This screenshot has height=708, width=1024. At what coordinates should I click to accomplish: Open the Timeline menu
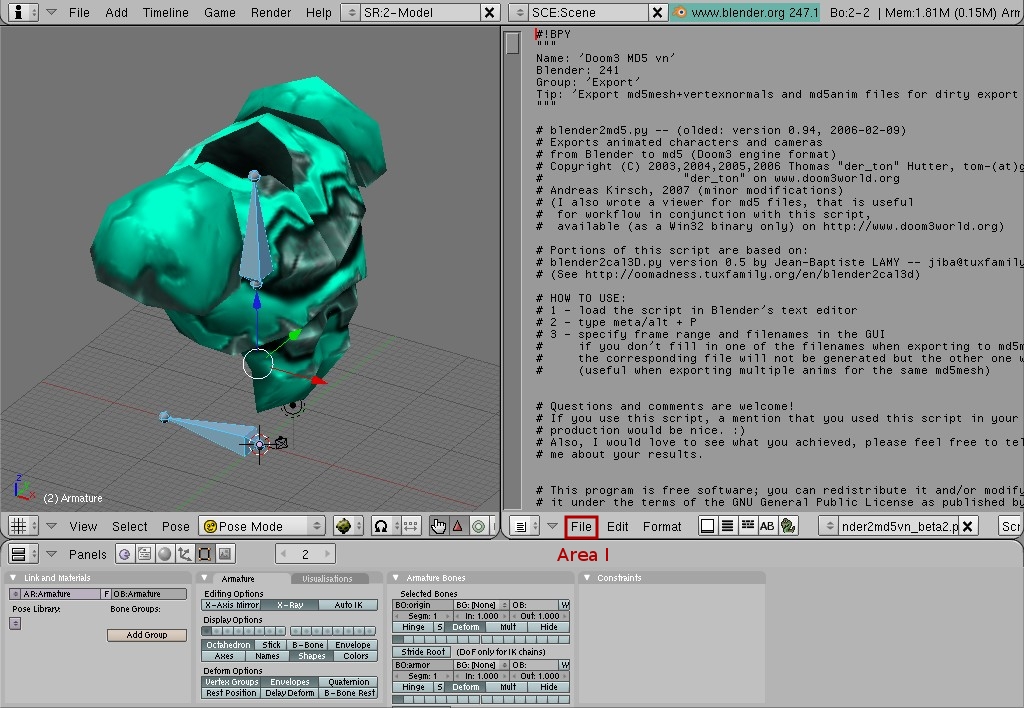[165, 12]
